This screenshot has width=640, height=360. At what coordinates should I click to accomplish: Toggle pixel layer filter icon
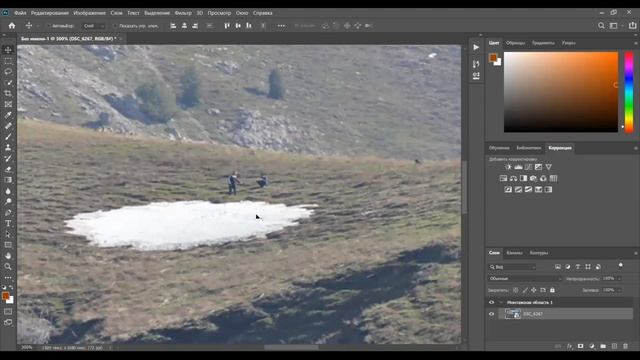coord(558,267)
